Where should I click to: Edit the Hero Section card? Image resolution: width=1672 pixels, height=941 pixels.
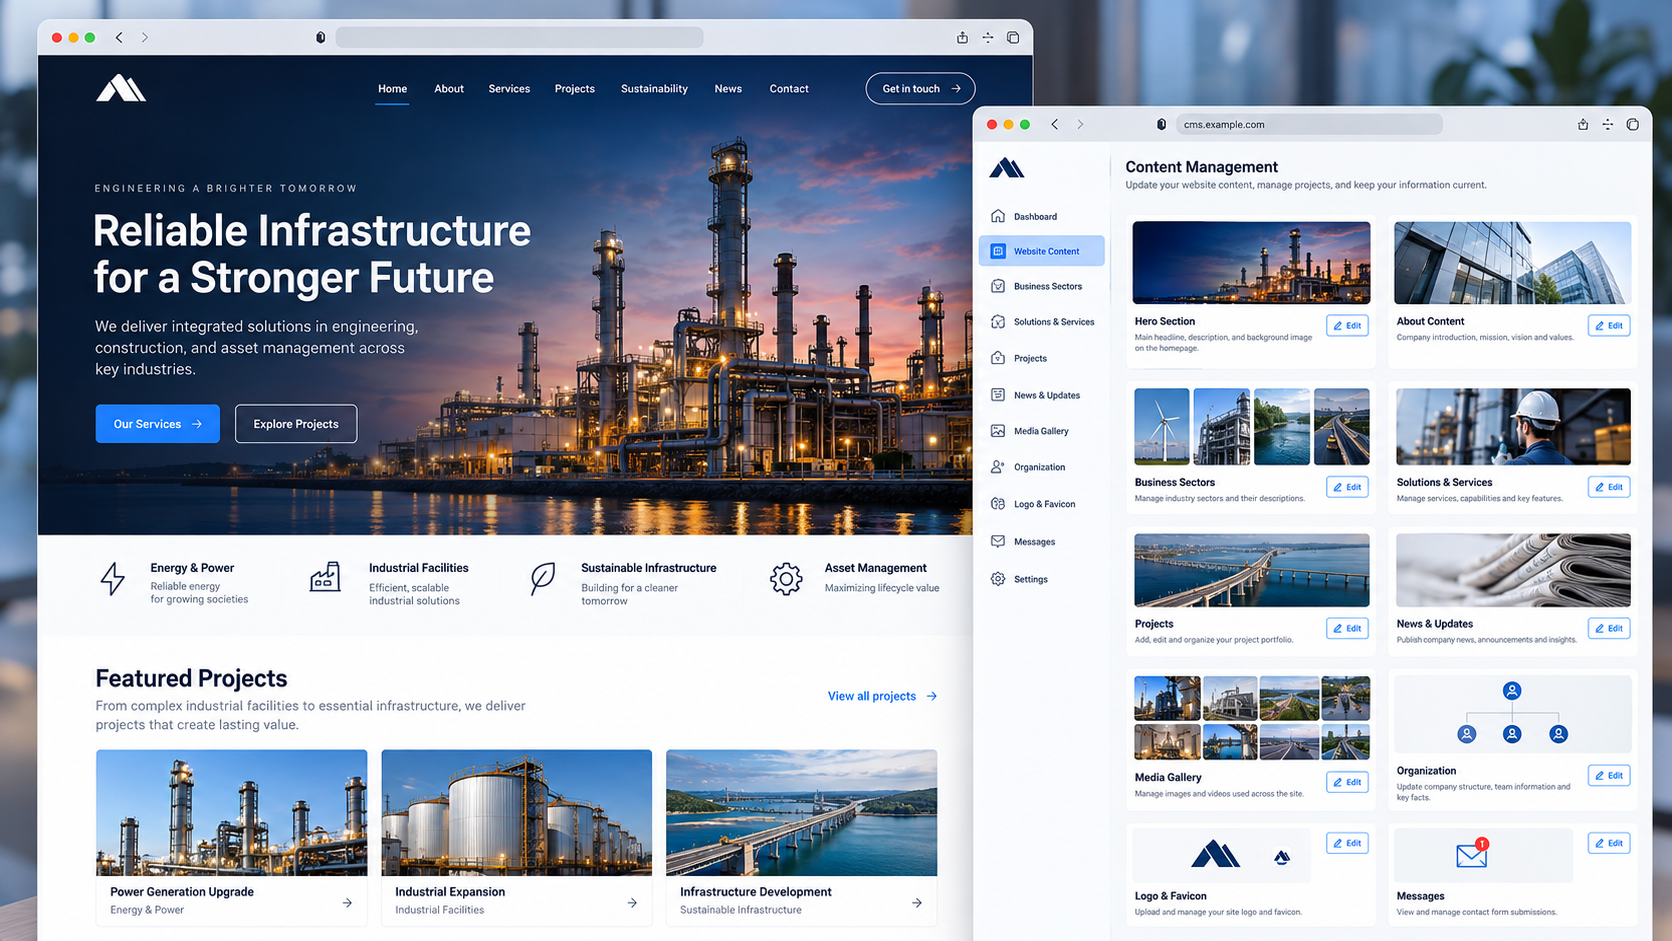(1347, 325)
